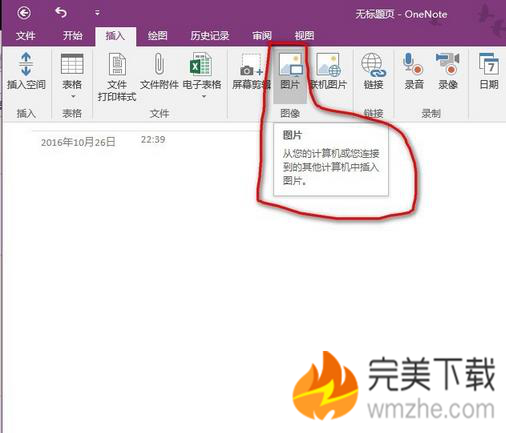Insert a hyperlink with 链接
The width and height of the screenshot is (506, 433).
[373, 71]
